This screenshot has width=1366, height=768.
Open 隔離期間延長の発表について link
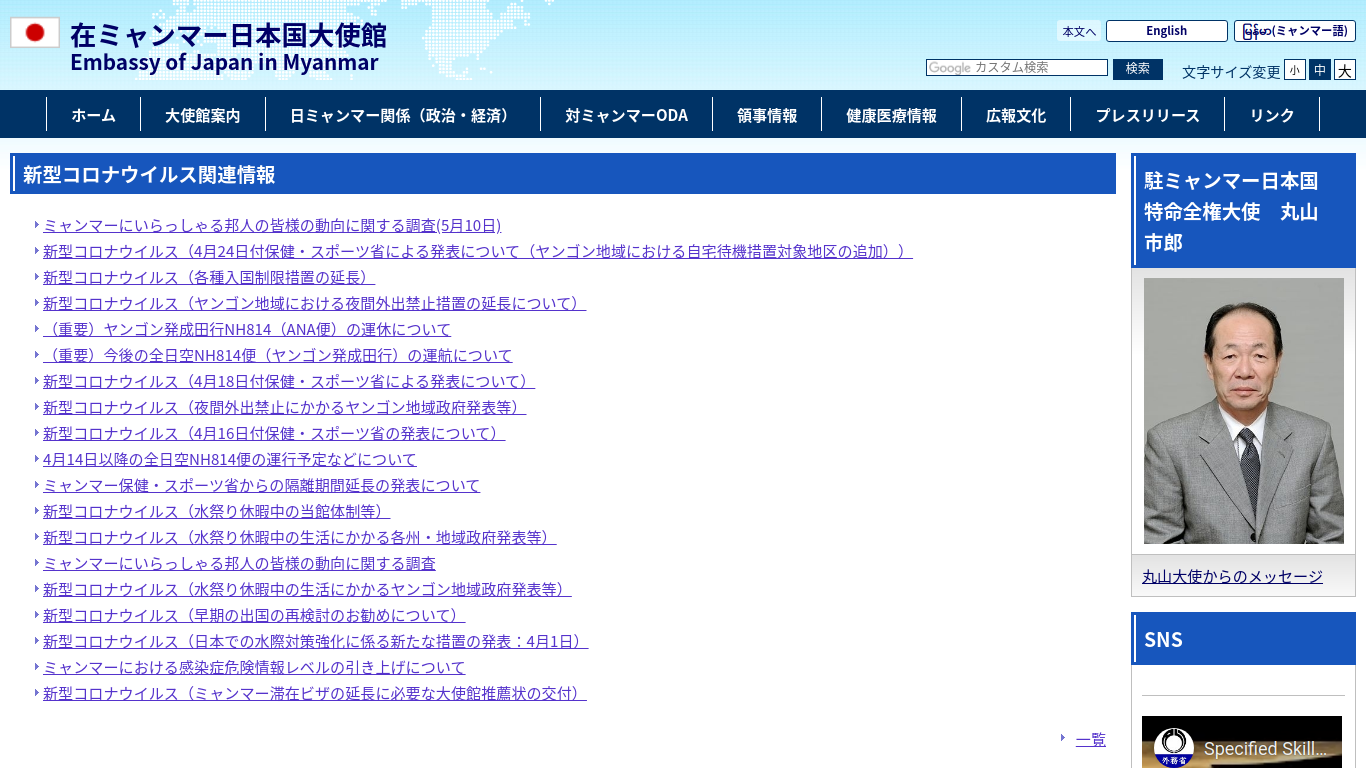coord(262,486)
